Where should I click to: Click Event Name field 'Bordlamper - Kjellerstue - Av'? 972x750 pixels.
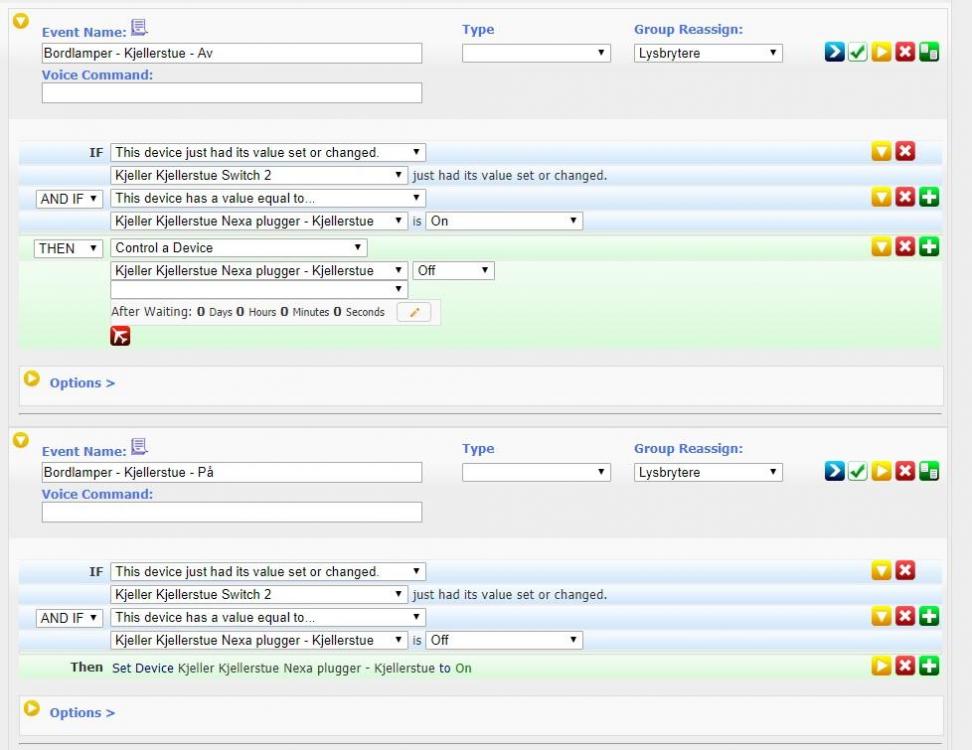232,53
